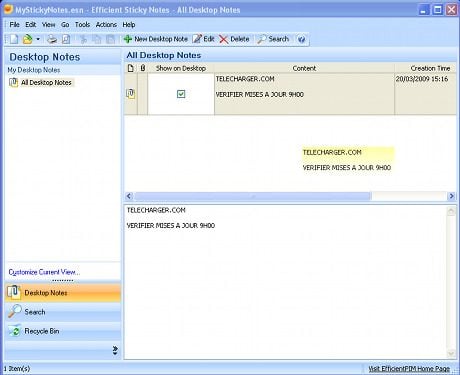Click New Desktop Note button
The height and width of the screenshot is (375, 460).
[156, 39]
